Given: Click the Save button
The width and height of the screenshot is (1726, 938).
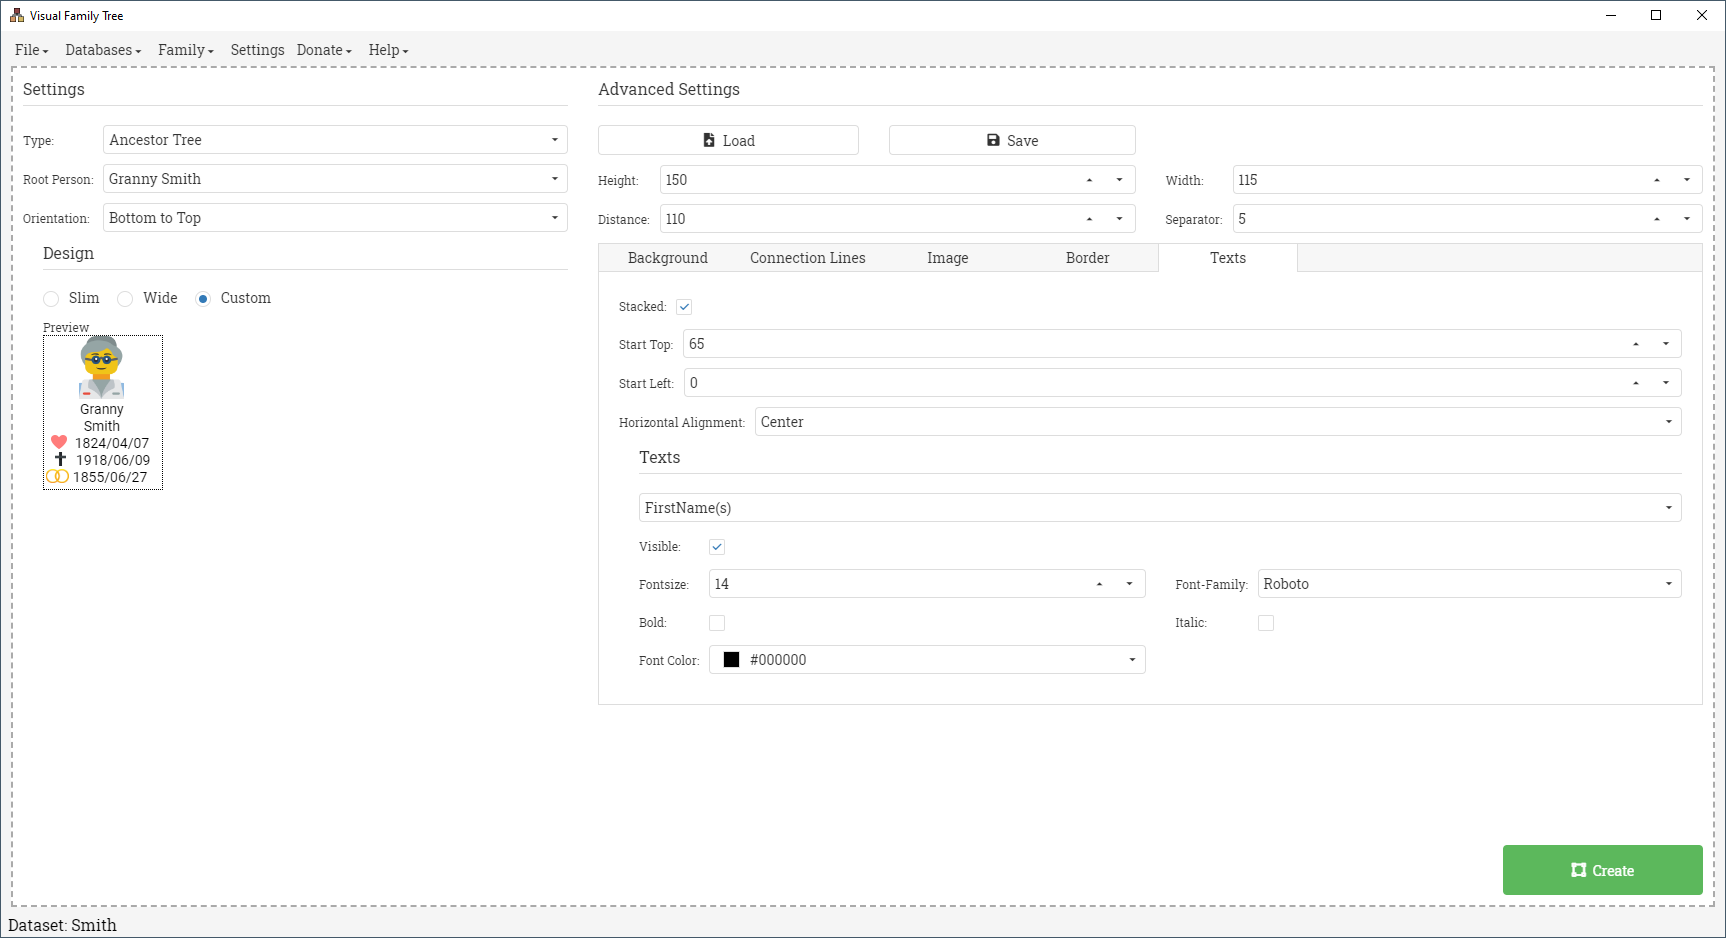Looking at the screenshot, I should pos(1012,140).
